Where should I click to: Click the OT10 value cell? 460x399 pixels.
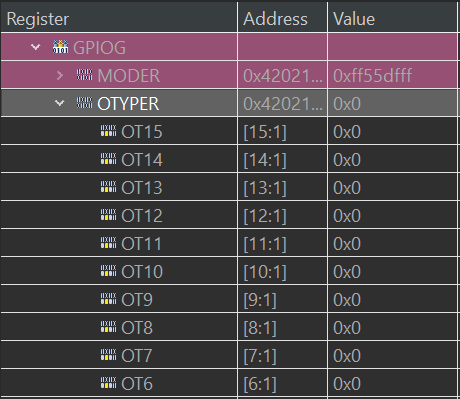tap(392, 271)
